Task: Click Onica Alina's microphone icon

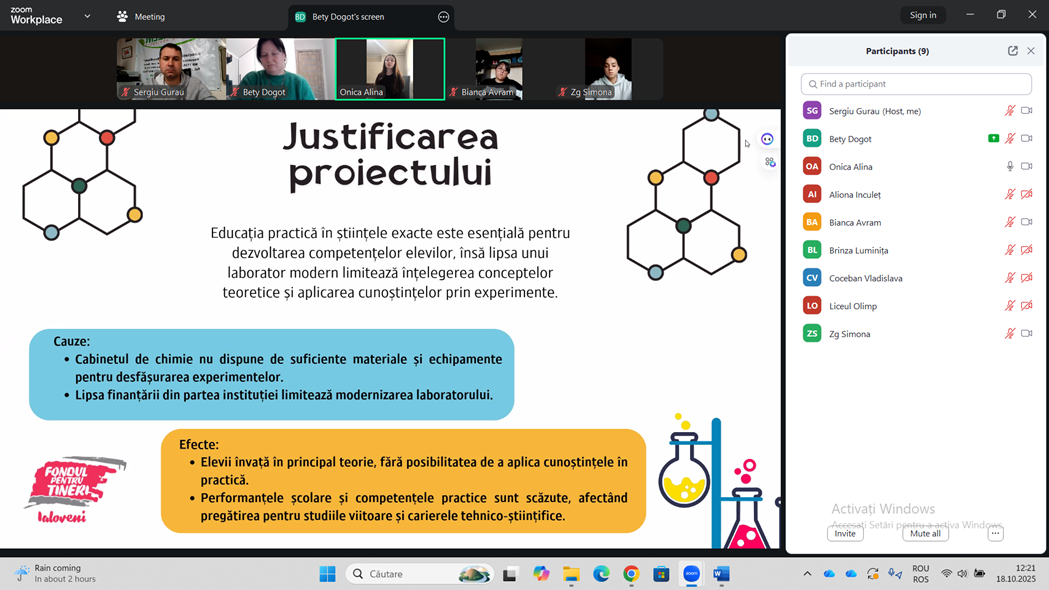Action: point(1010,167)
